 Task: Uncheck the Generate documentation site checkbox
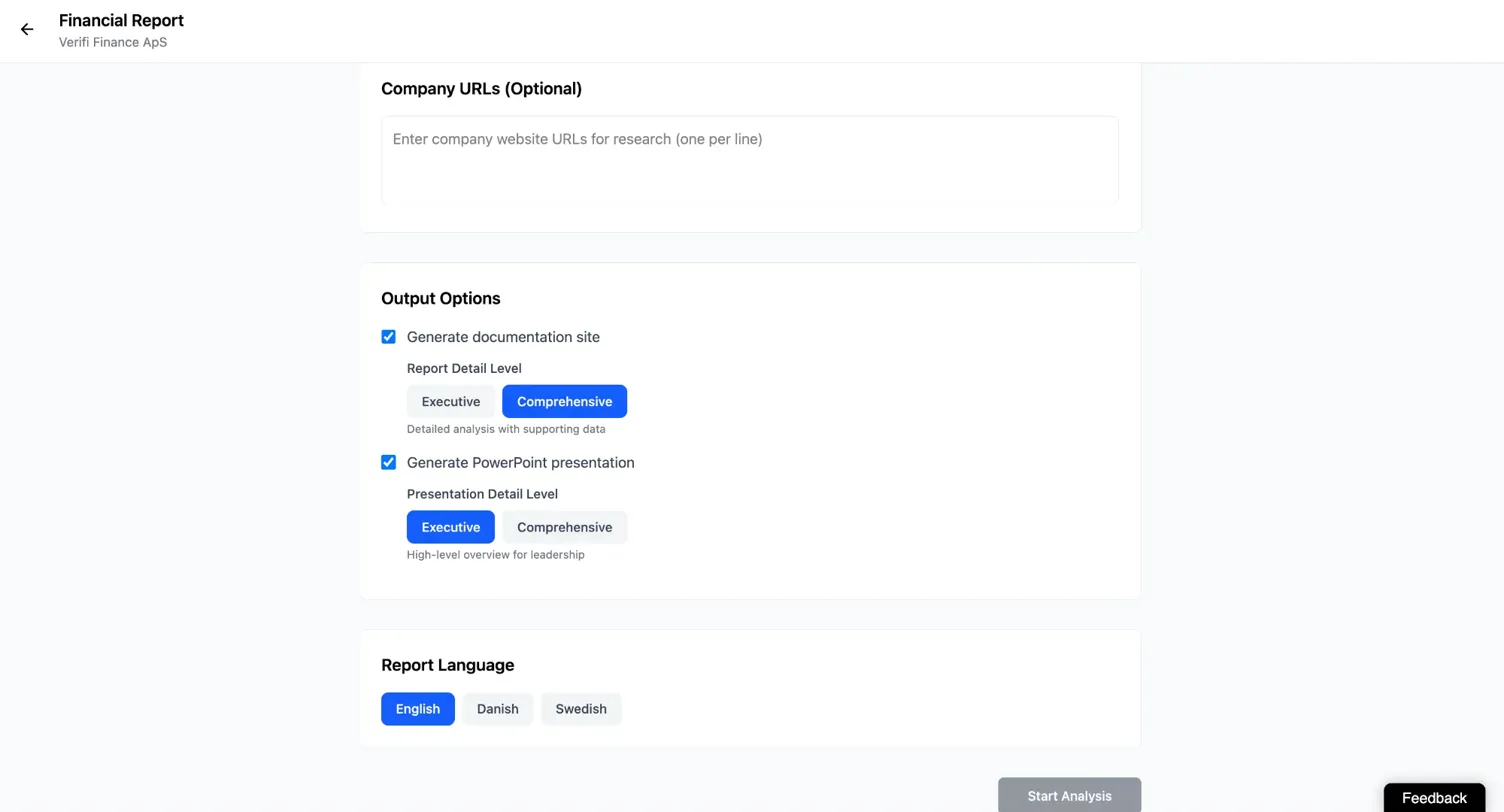pyautogui.click(x=389, y=337)
